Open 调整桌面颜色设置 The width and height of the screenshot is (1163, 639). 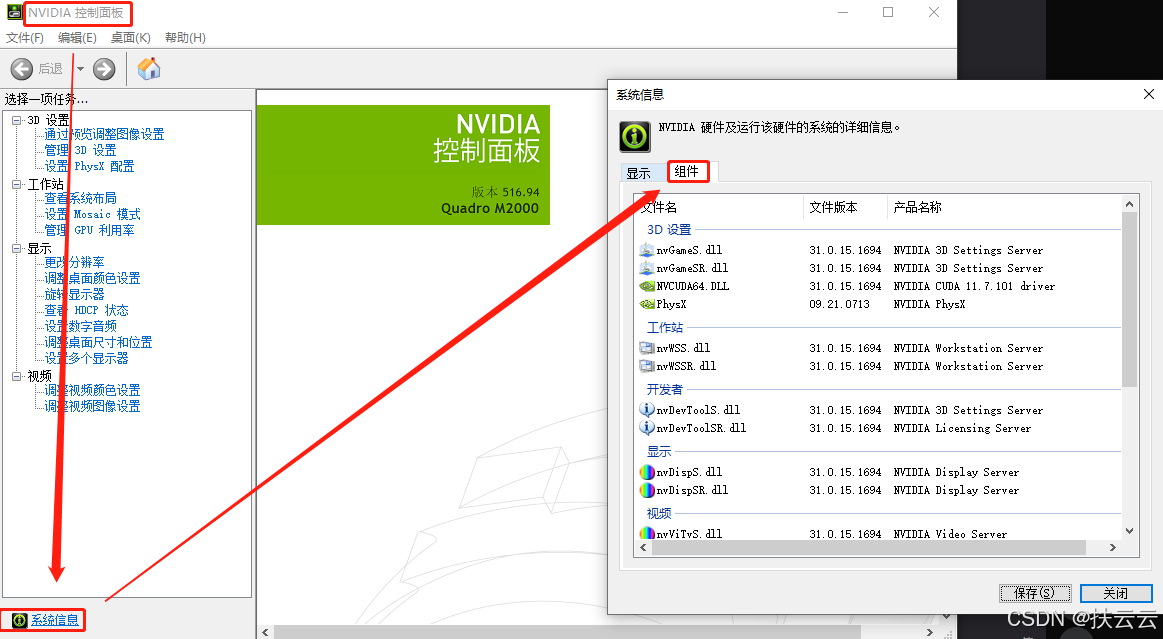[92, 278]
